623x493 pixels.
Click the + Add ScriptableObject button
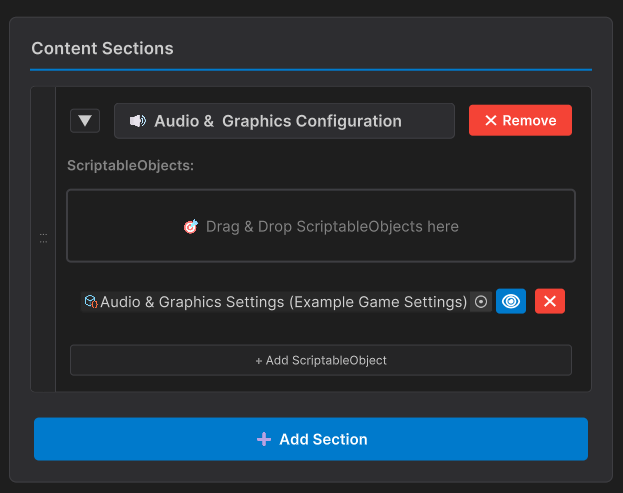(320, 360)
